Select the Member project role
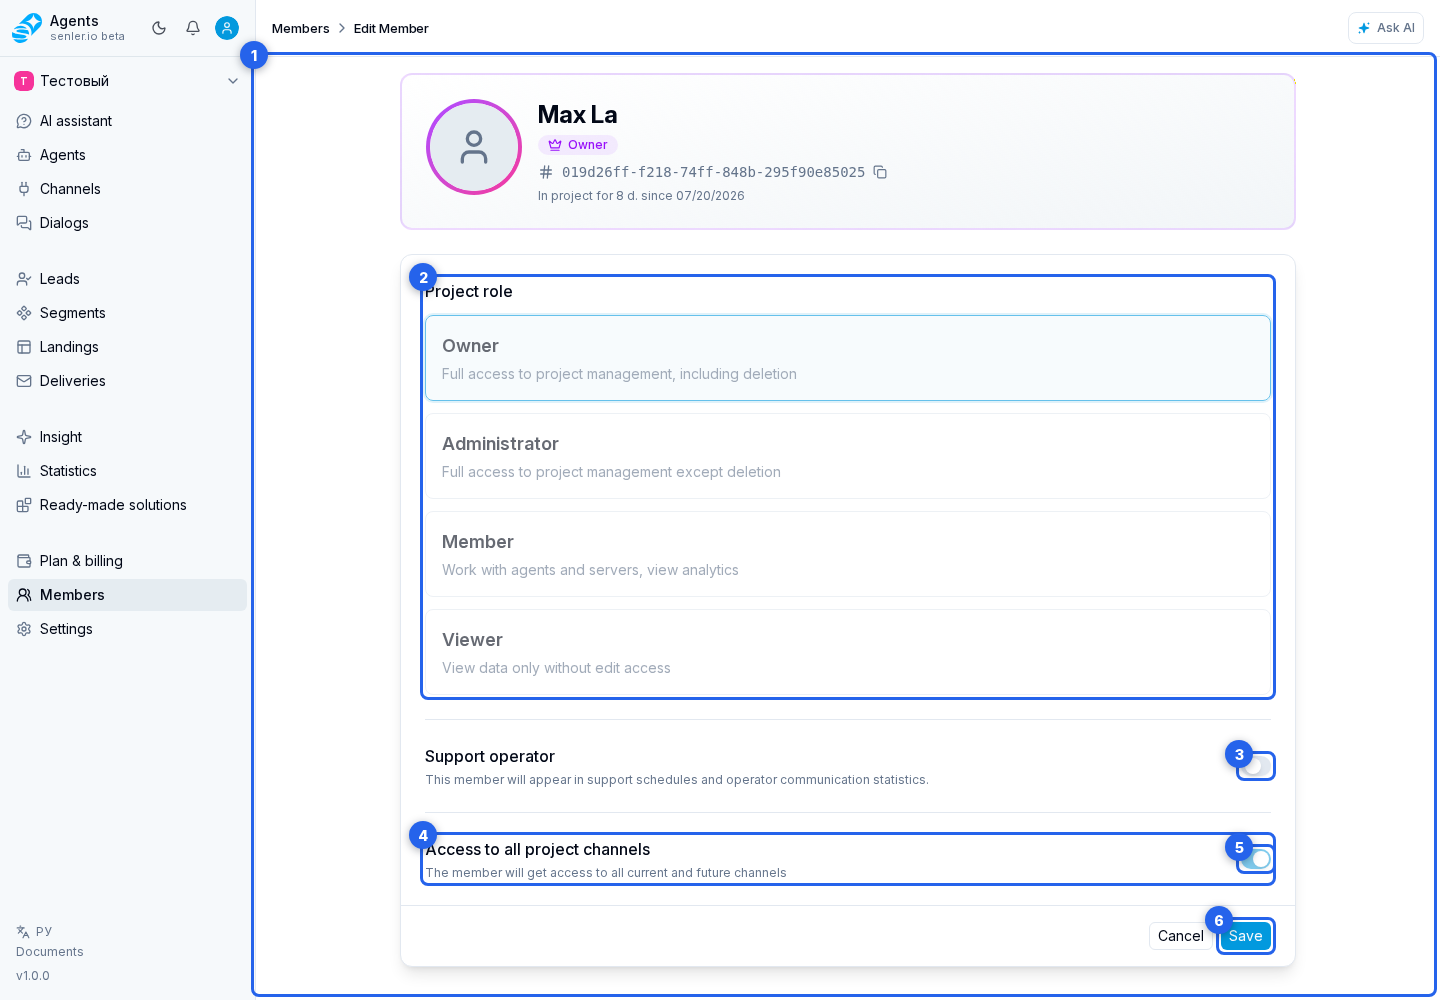Viewport: 1440px width, 1000px height. click(848, 554)
